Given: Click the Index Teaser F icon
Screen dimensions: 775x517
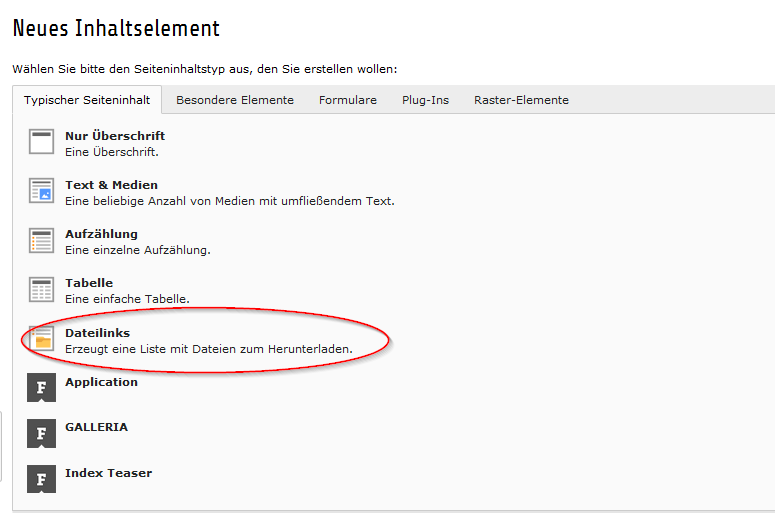Looking at the screenshot, I should (x=41, y=478).
